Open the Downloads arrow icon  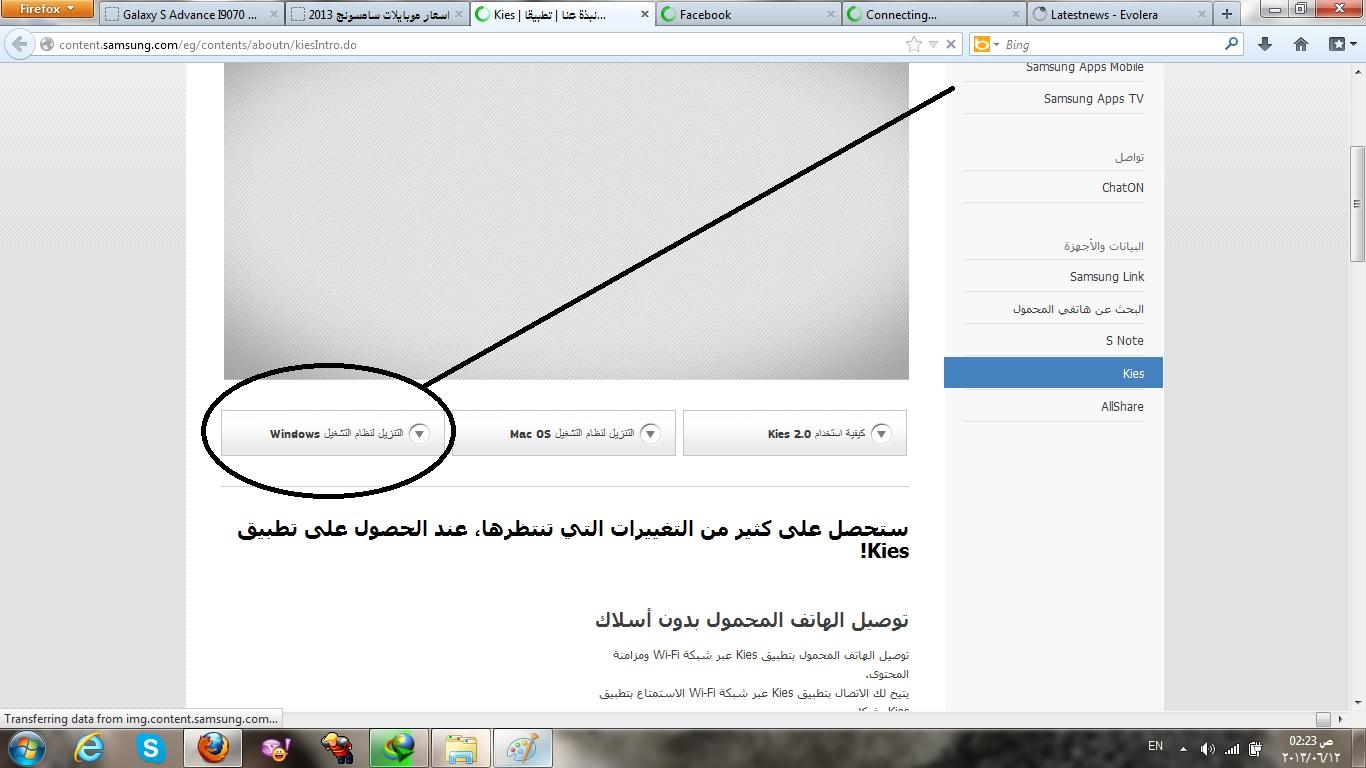(x=1265, y=44)
